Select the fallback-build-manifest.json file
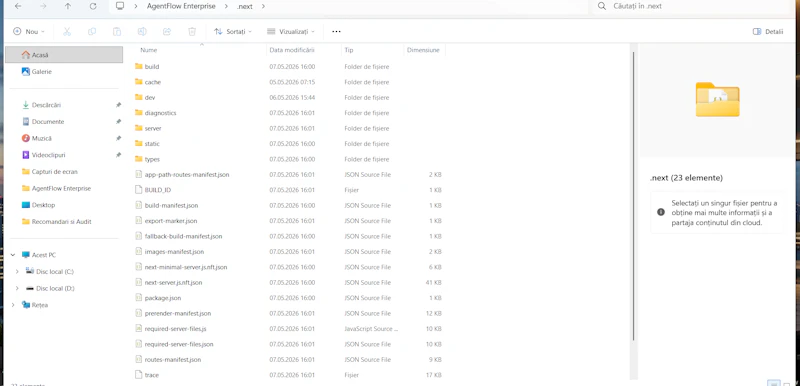 tap(183, 236)
